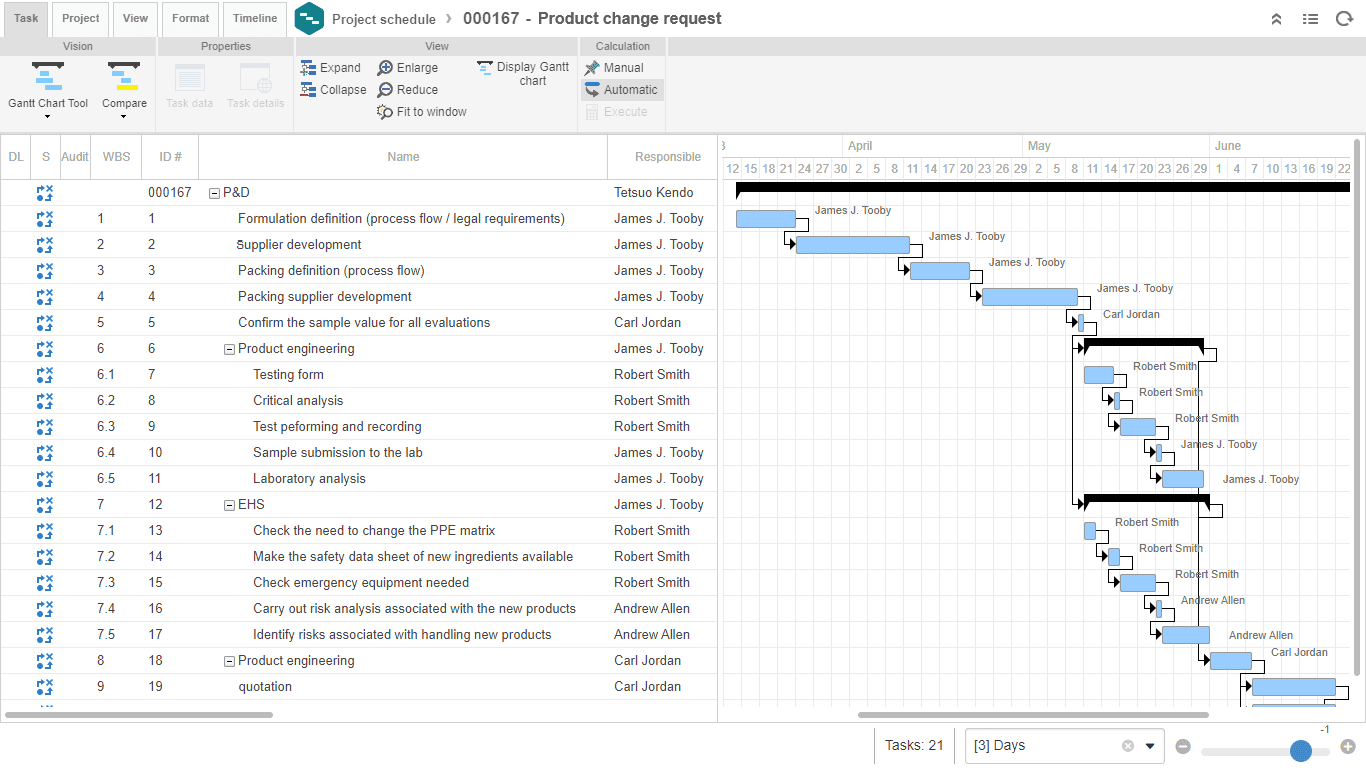
Task: Activate Fit to window
Action: tap(421, 111)
